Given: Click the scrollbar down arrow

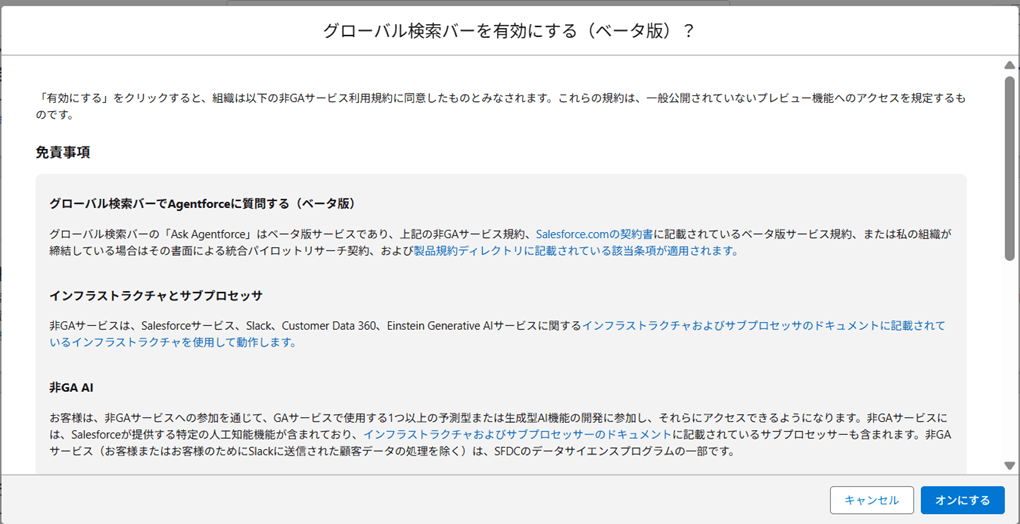Looking at the screenshot, I should coord(1009,465).
